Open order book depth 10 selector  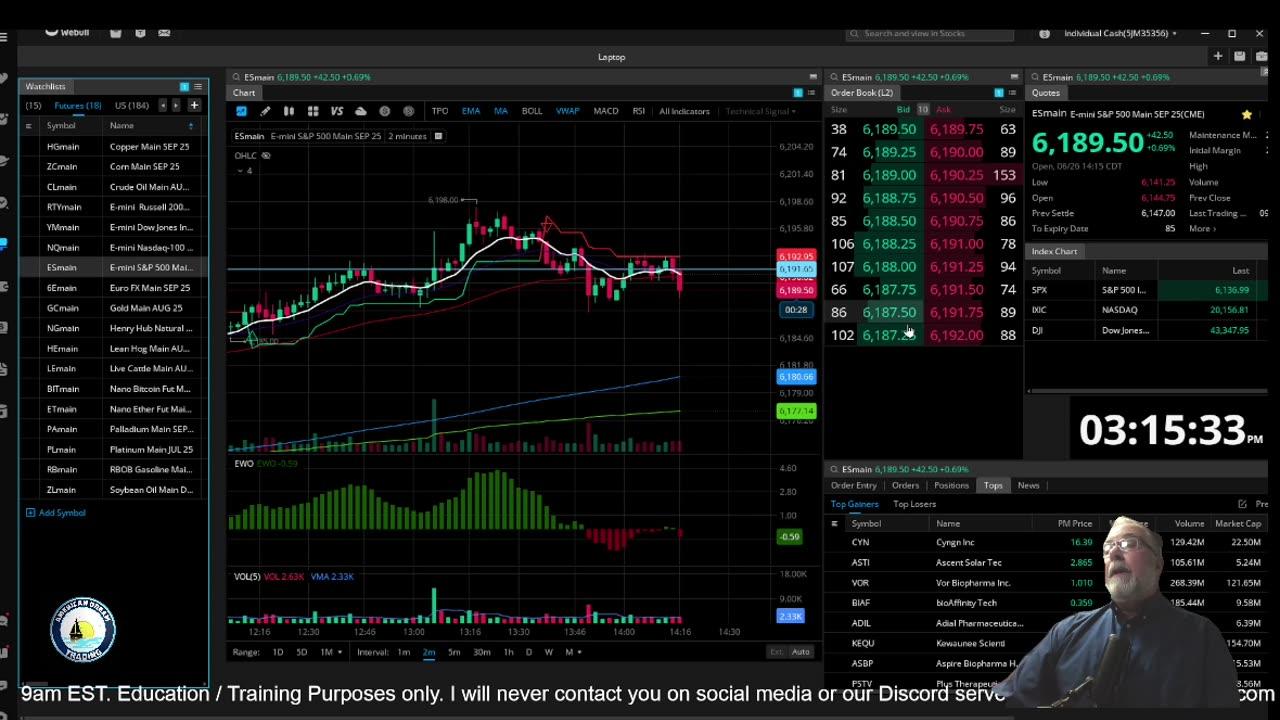[923, 109]
